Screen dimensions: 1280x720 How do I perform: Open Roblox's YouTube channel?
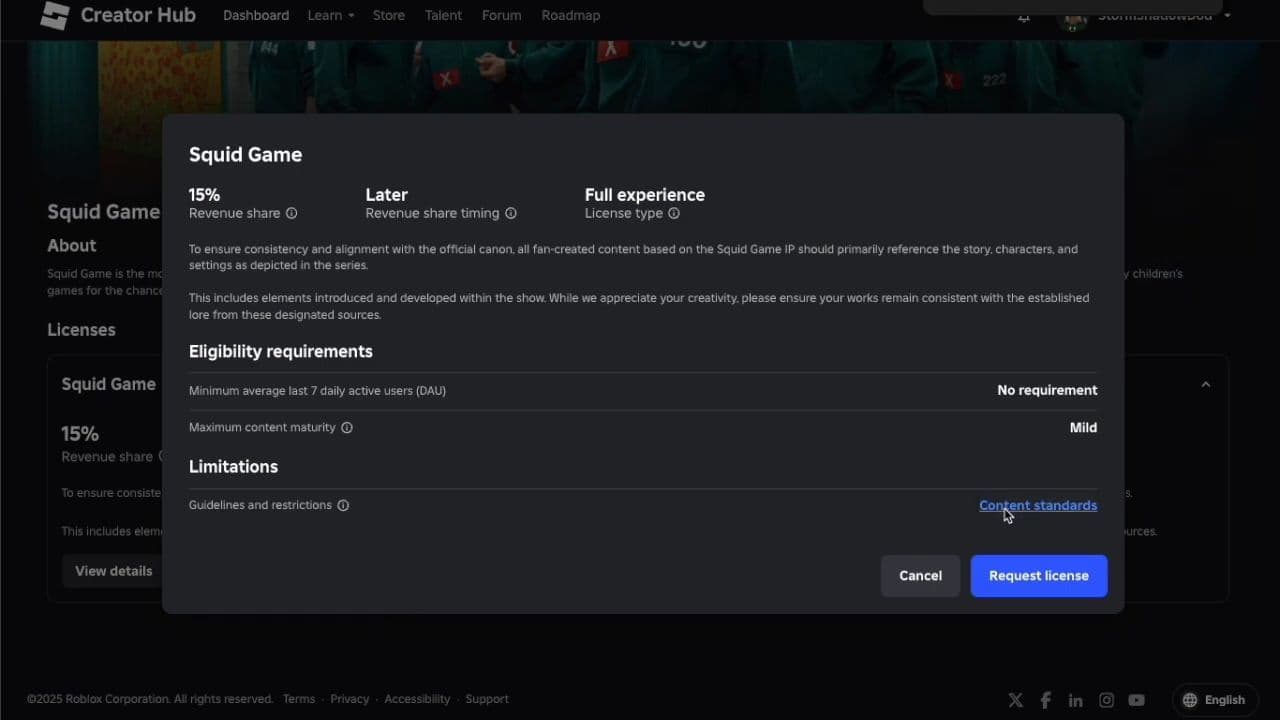[x=1136, y=700]
